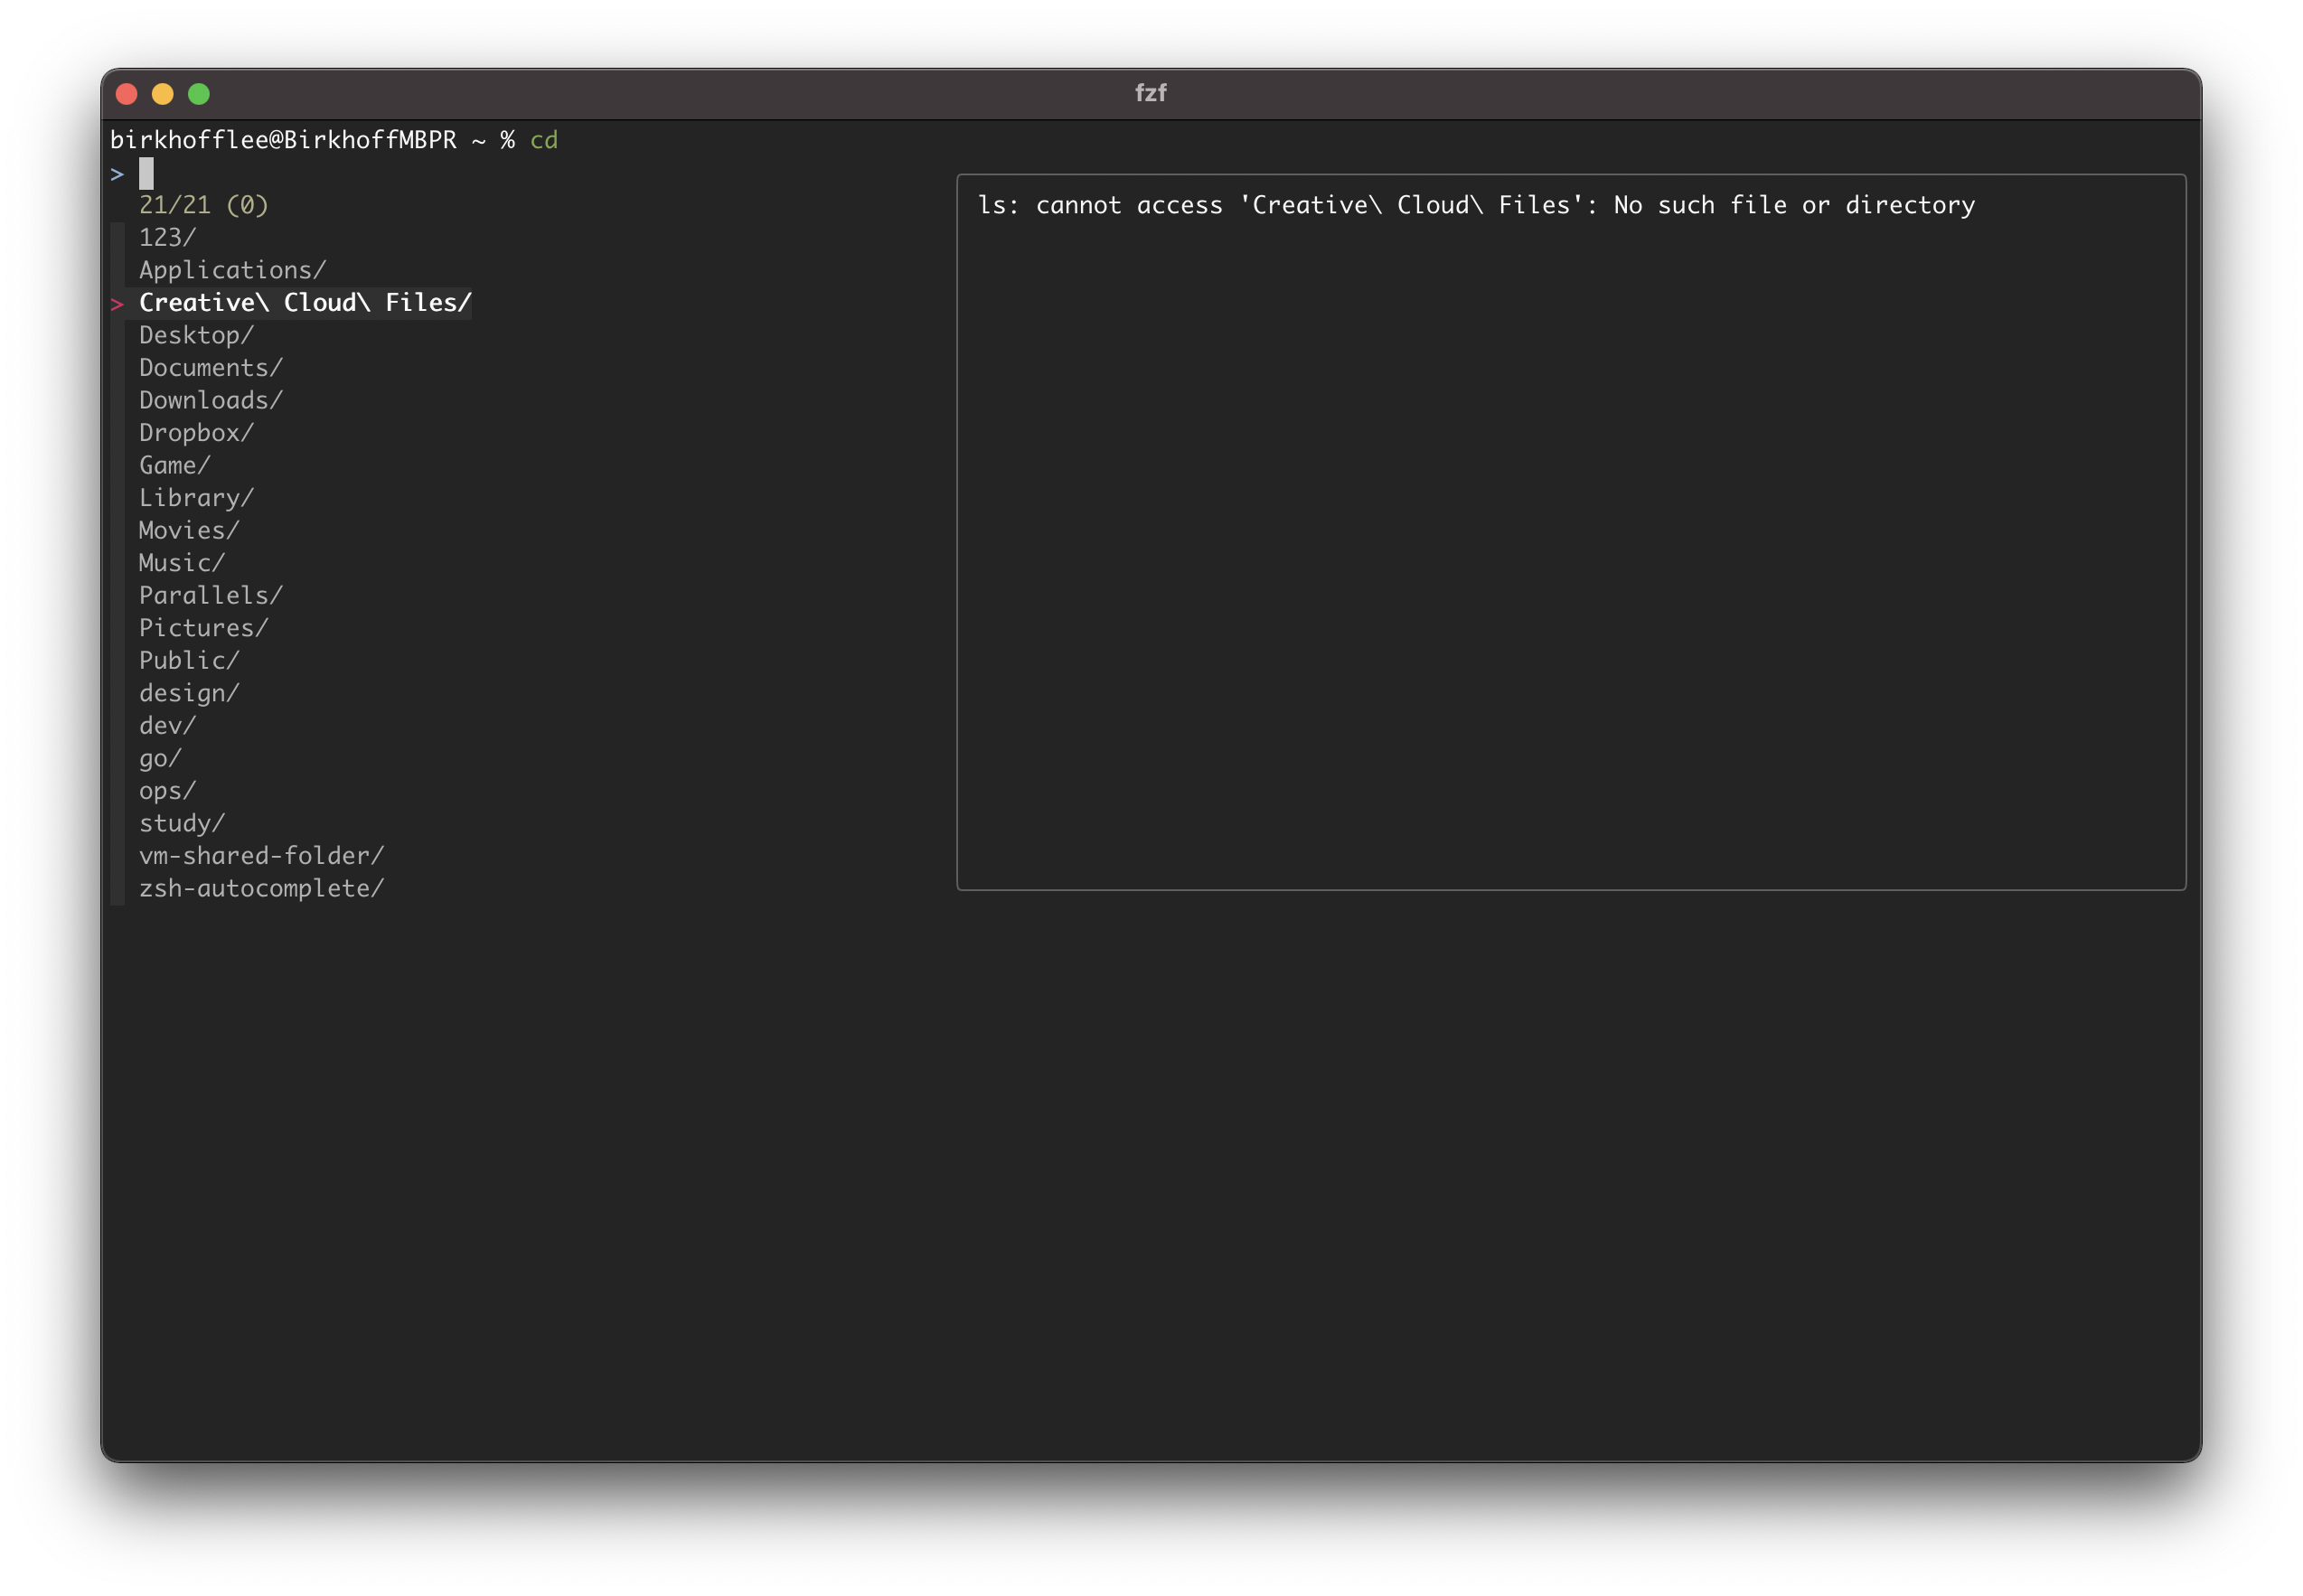This screenshot has width=2303, height=1596.
Task: Select the Library/ folder in the list
Action: [194, 497]
